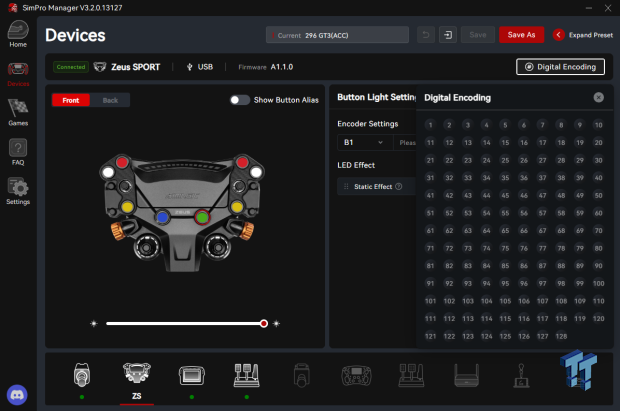Image resolution: width=620 pixels, height=411 pixels.
Task: Select encoding number 121
Action: (430, 336)
